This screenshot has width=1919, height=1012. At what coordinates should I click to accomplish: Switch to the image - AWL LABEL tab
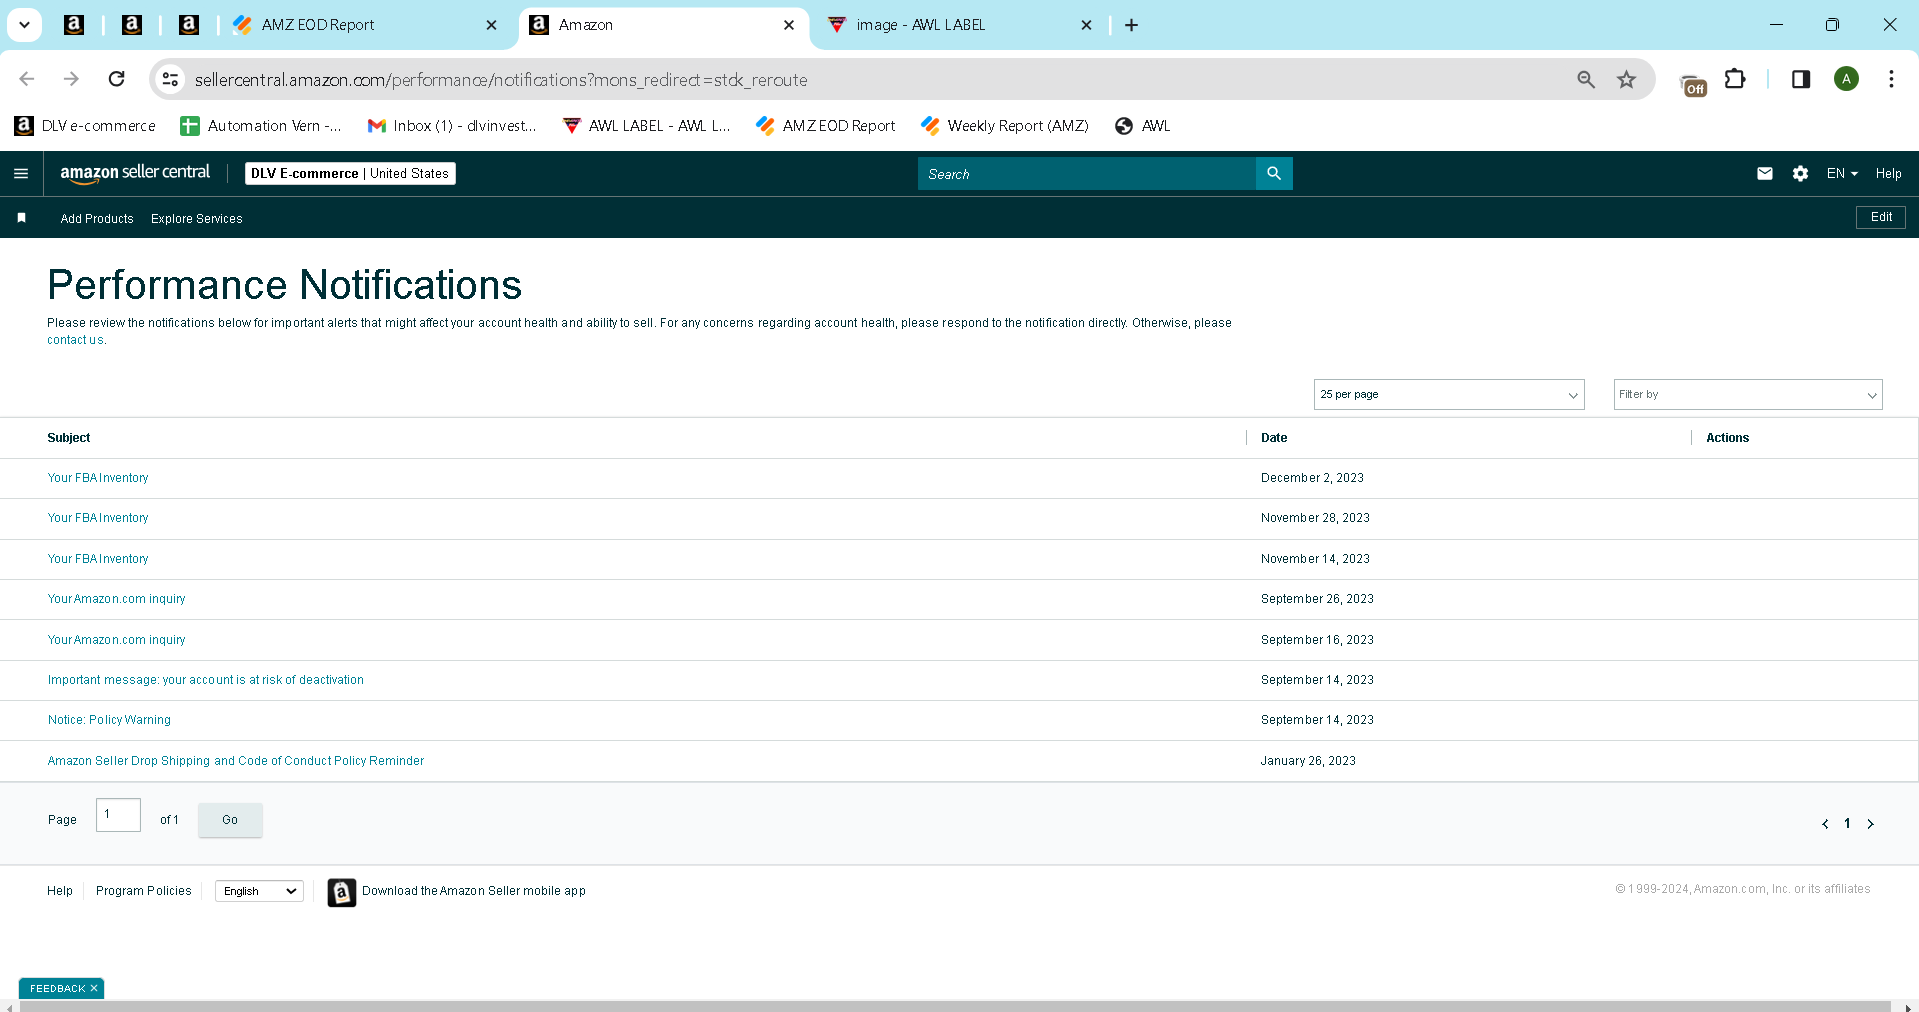(959, 25)
